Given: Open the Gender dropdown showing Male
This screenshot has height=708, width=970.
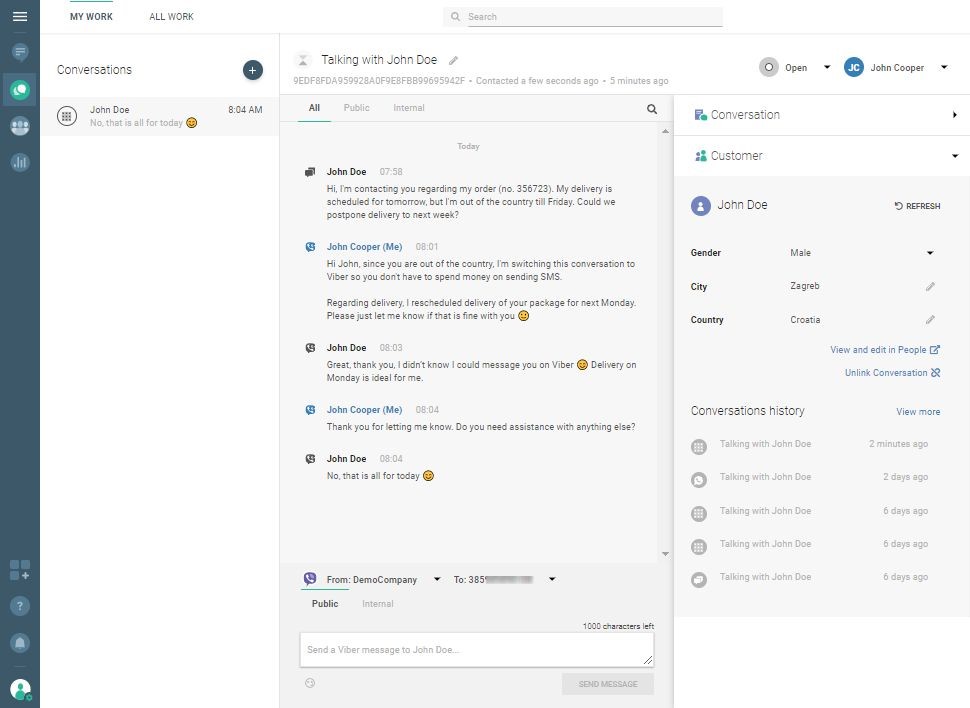Looking at the screenshot, I should click(x=929, y=253).
